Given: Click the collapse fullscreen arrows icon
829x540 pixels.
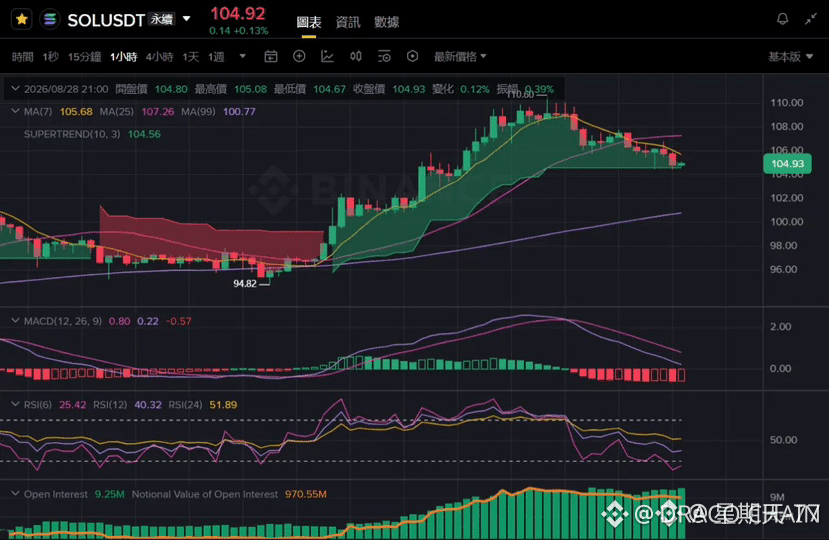Looking at the screenshot, I should point(811,20).
